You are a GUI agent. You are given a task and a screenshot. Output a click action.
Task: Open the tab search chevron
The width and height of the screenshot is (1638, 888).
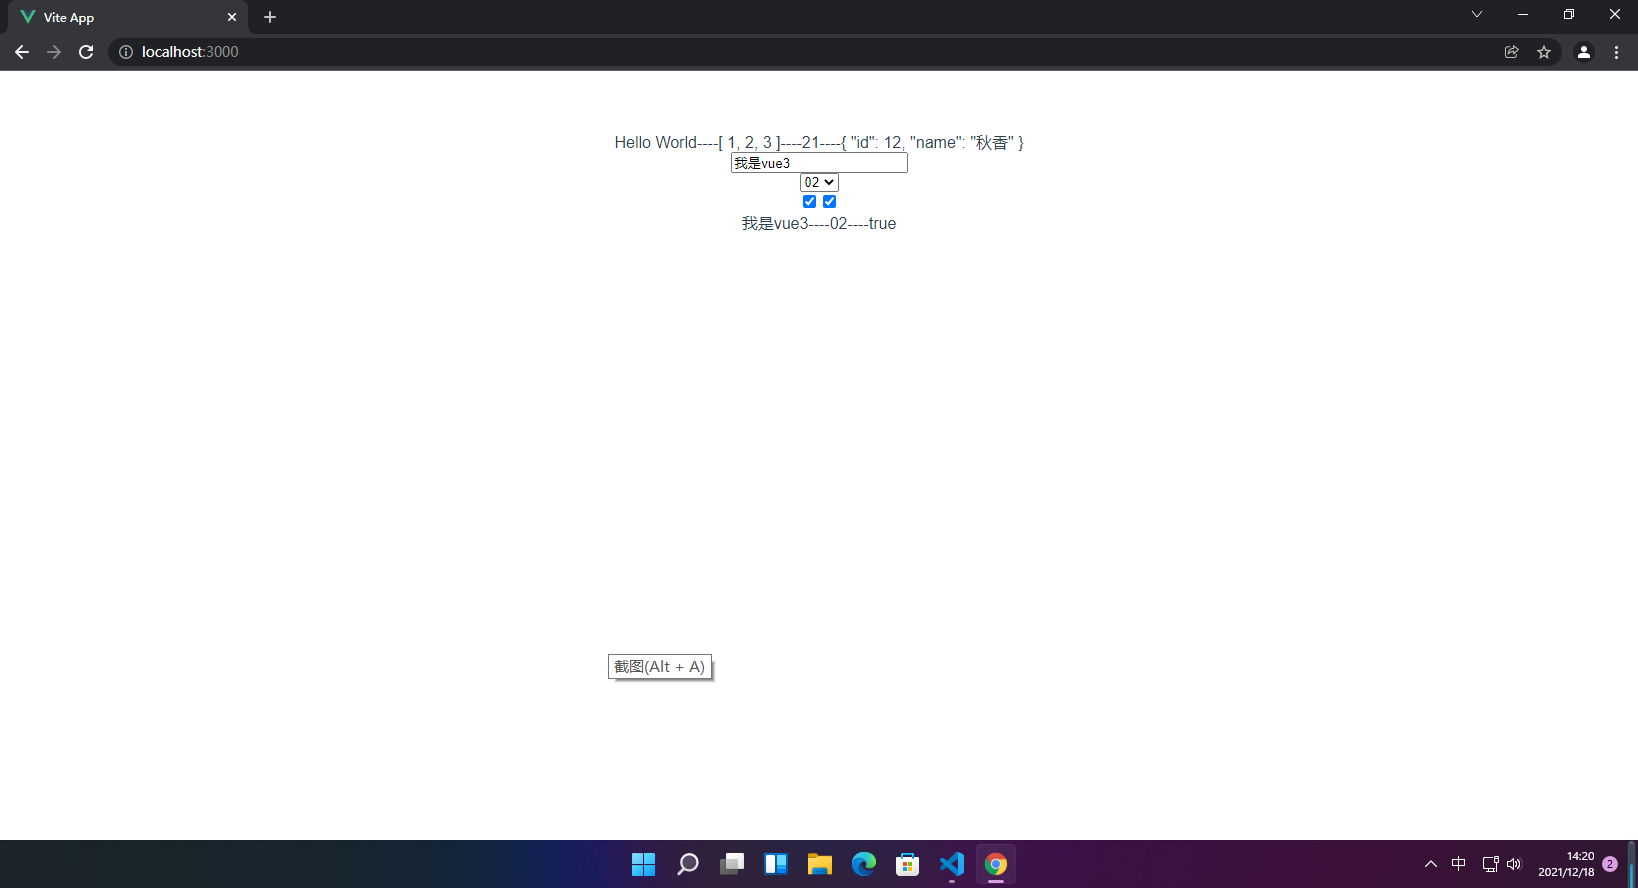pos(1477,14)
